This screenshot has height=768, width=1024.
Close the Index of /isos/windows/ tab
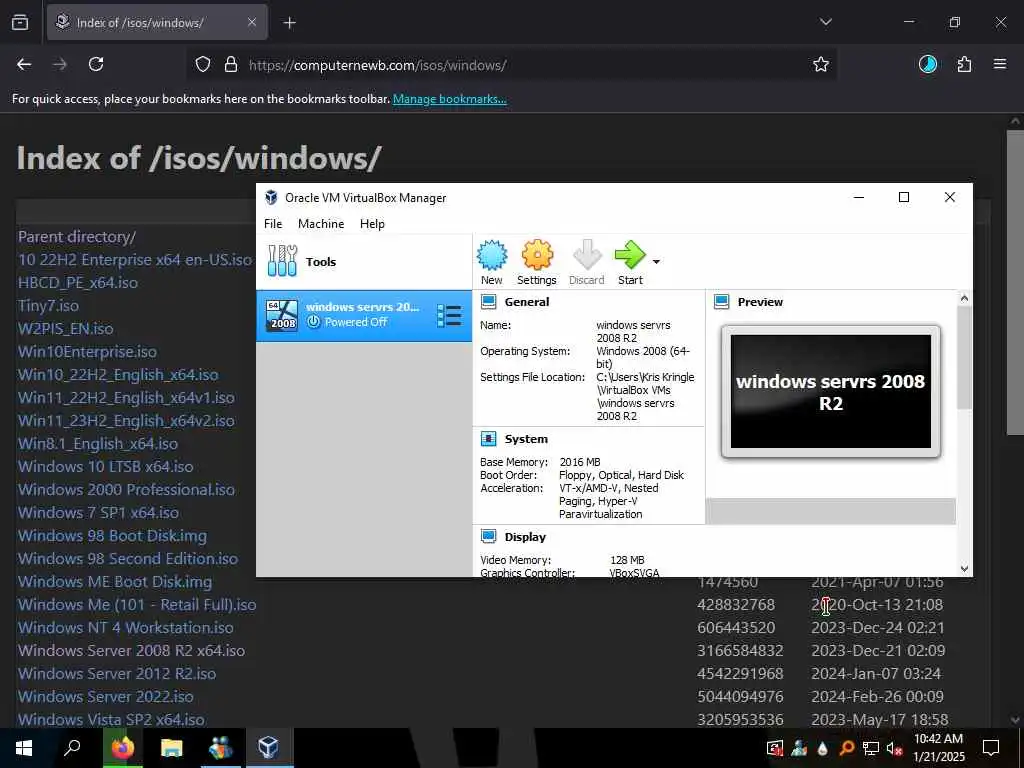pyautogui.click(x=252, y=22)
